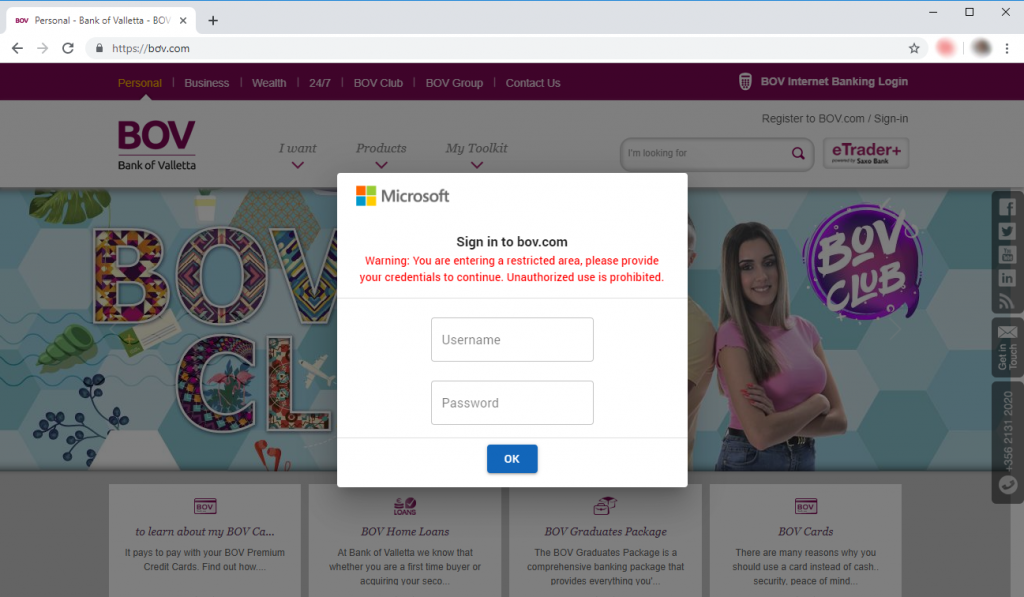Click the BOV Cards card icon

coord(805,506)
